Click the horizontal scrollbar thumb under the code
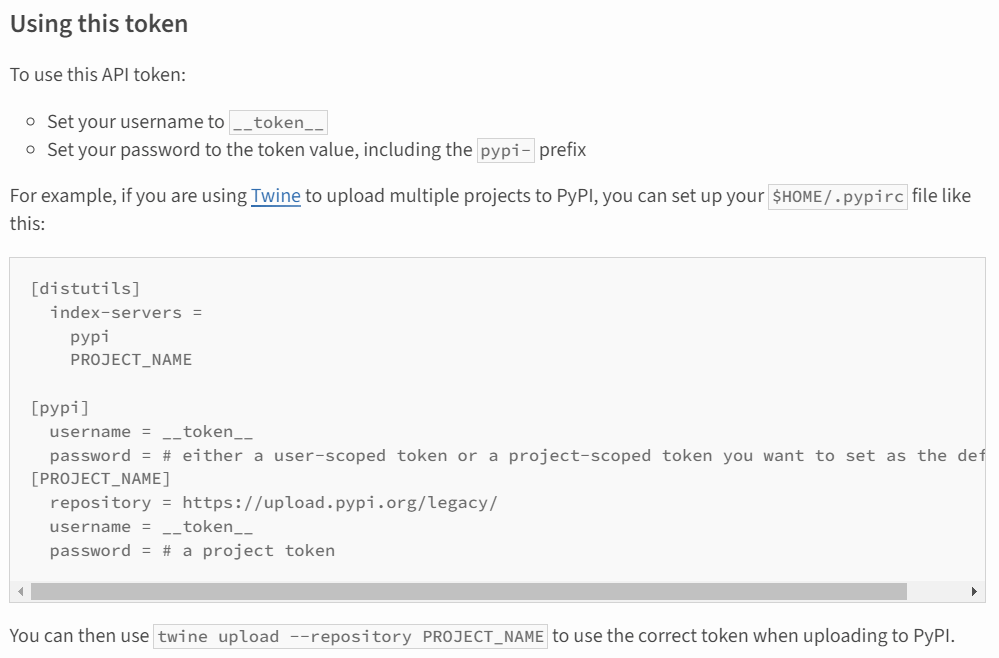999x658 pixels. (x=468, y=592)
